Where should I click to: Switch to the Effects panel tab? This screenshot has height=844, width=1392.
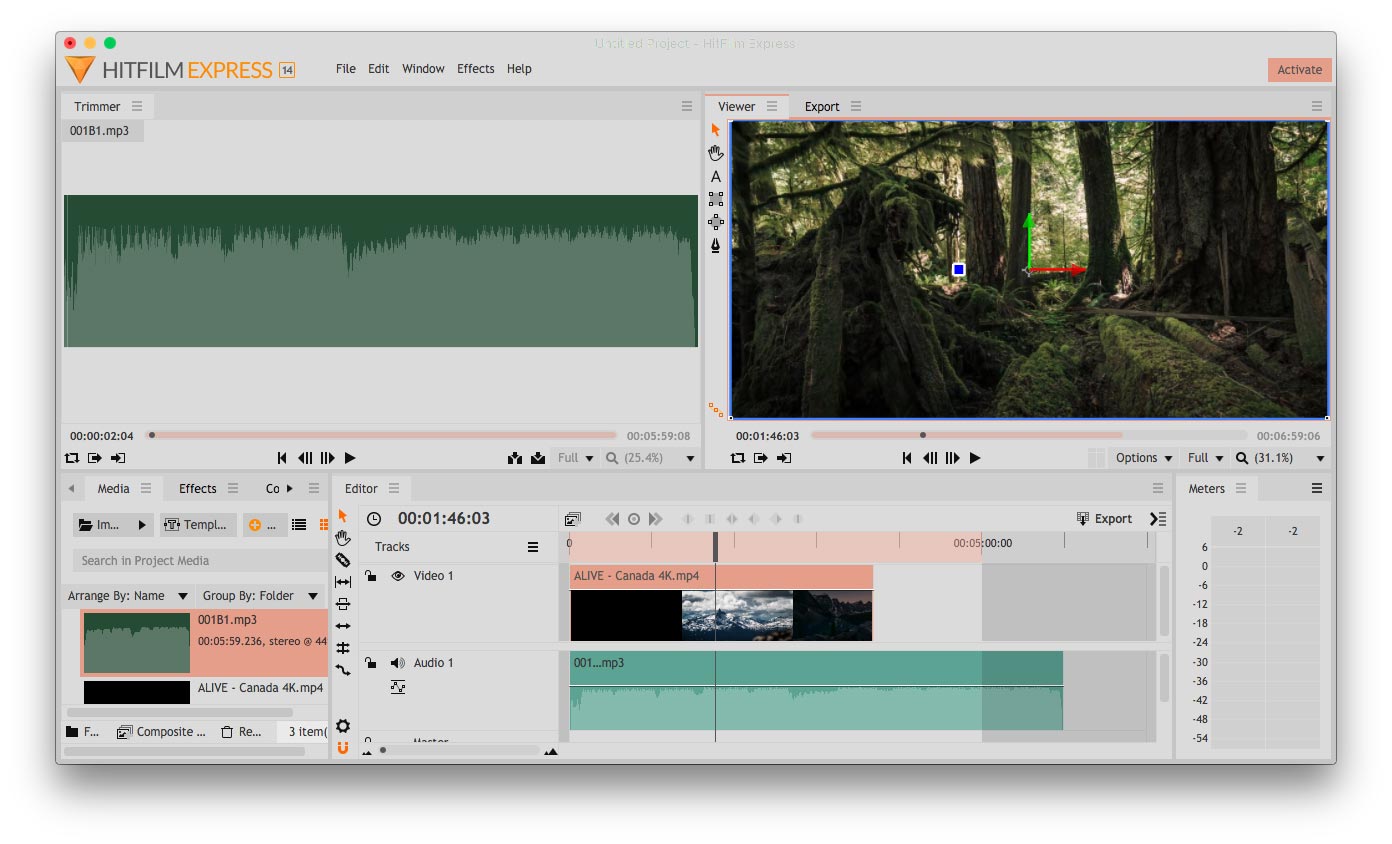coord(198,489)
